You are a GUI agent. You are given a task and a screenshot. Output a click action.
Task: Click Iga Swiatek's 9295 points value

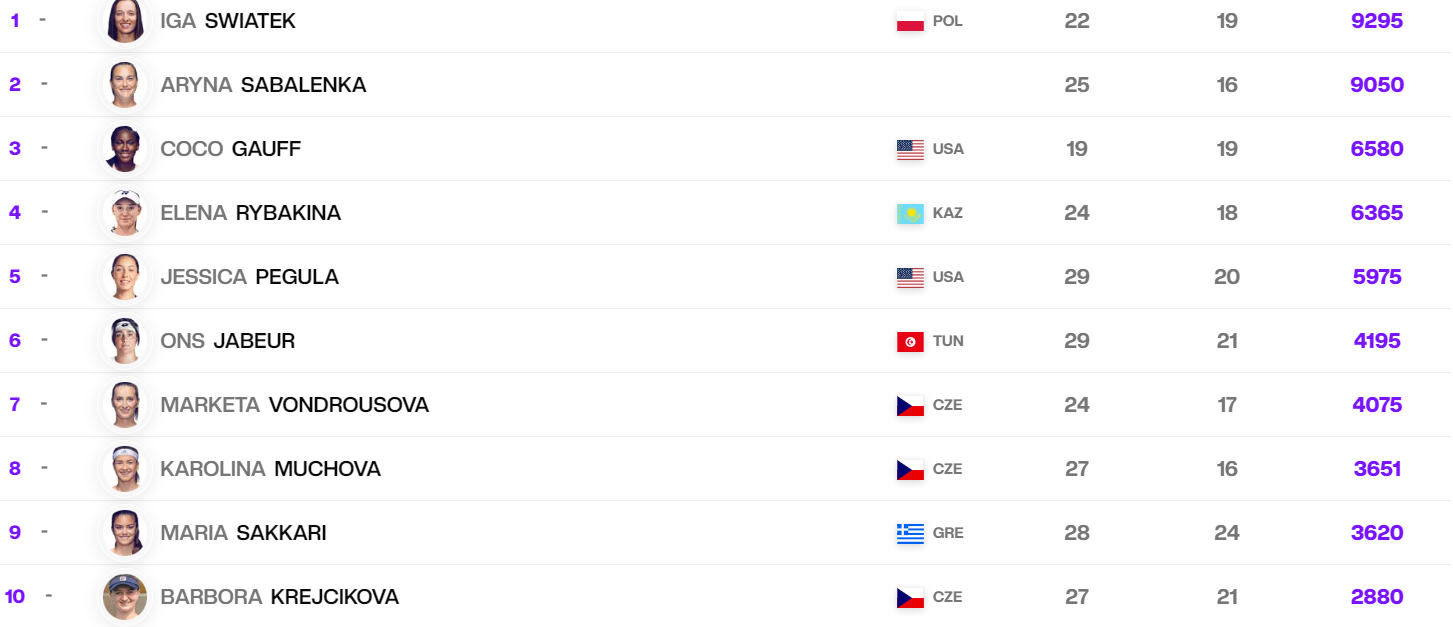[x=1377, y=21]
